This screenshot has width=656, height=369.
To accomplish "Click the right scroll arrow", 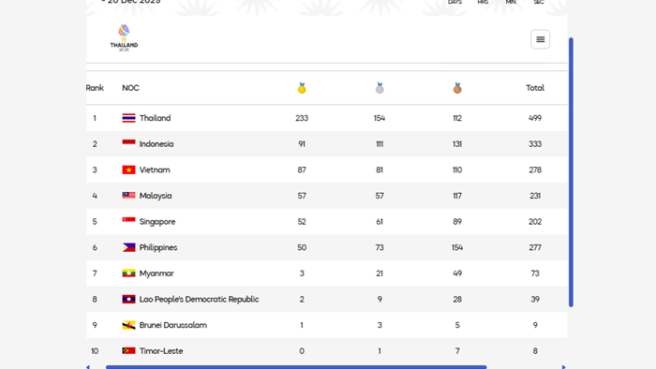I will pyautogui.click(x=564, y=367).
